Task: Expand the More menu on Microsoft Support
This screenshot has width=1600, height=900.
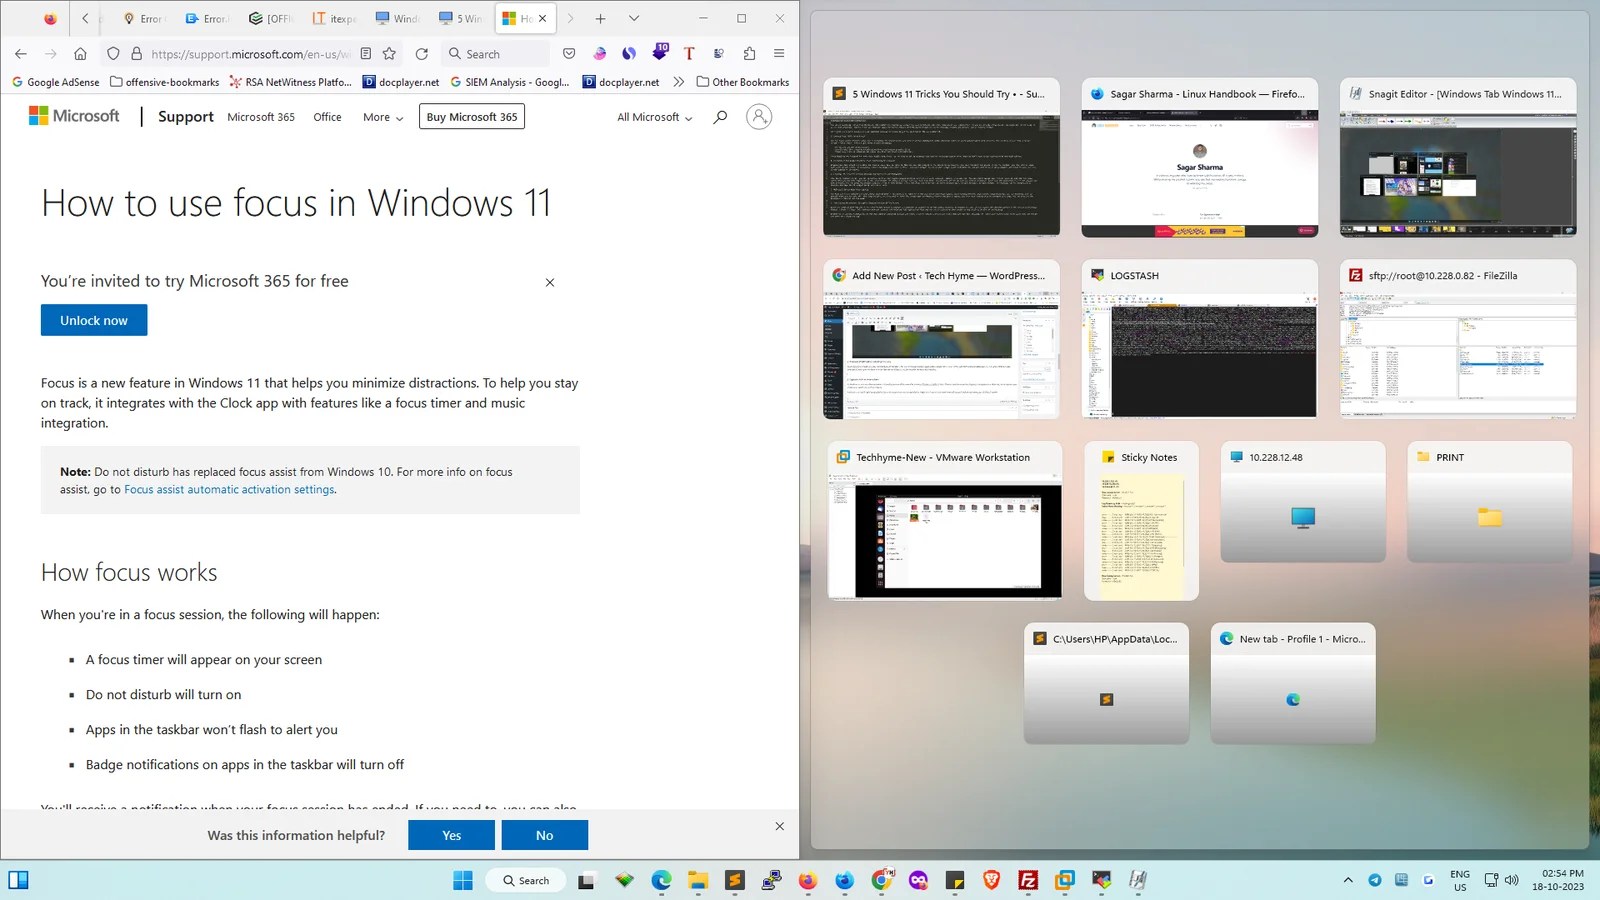Action: tap(383, 117)
